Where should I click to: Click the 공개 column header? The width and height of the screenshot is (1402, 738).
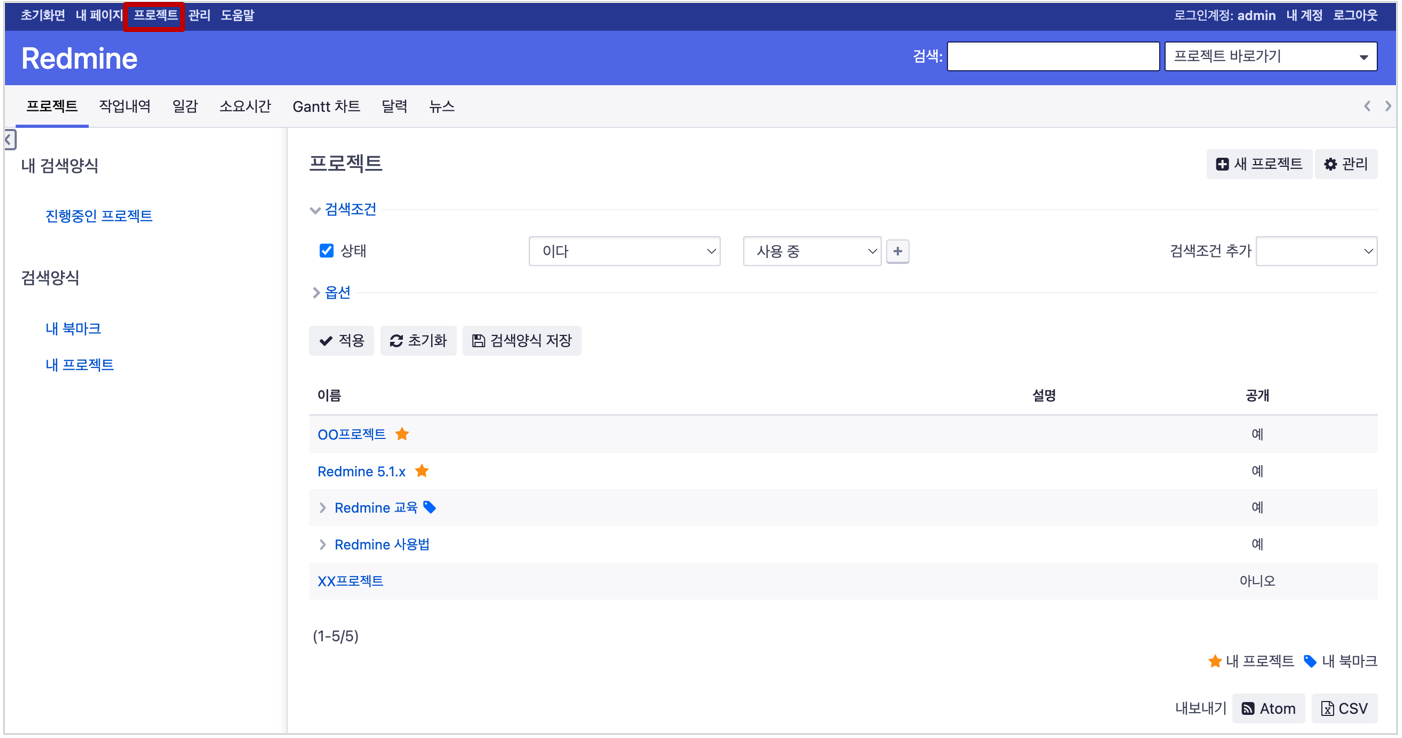[1257, 396]
